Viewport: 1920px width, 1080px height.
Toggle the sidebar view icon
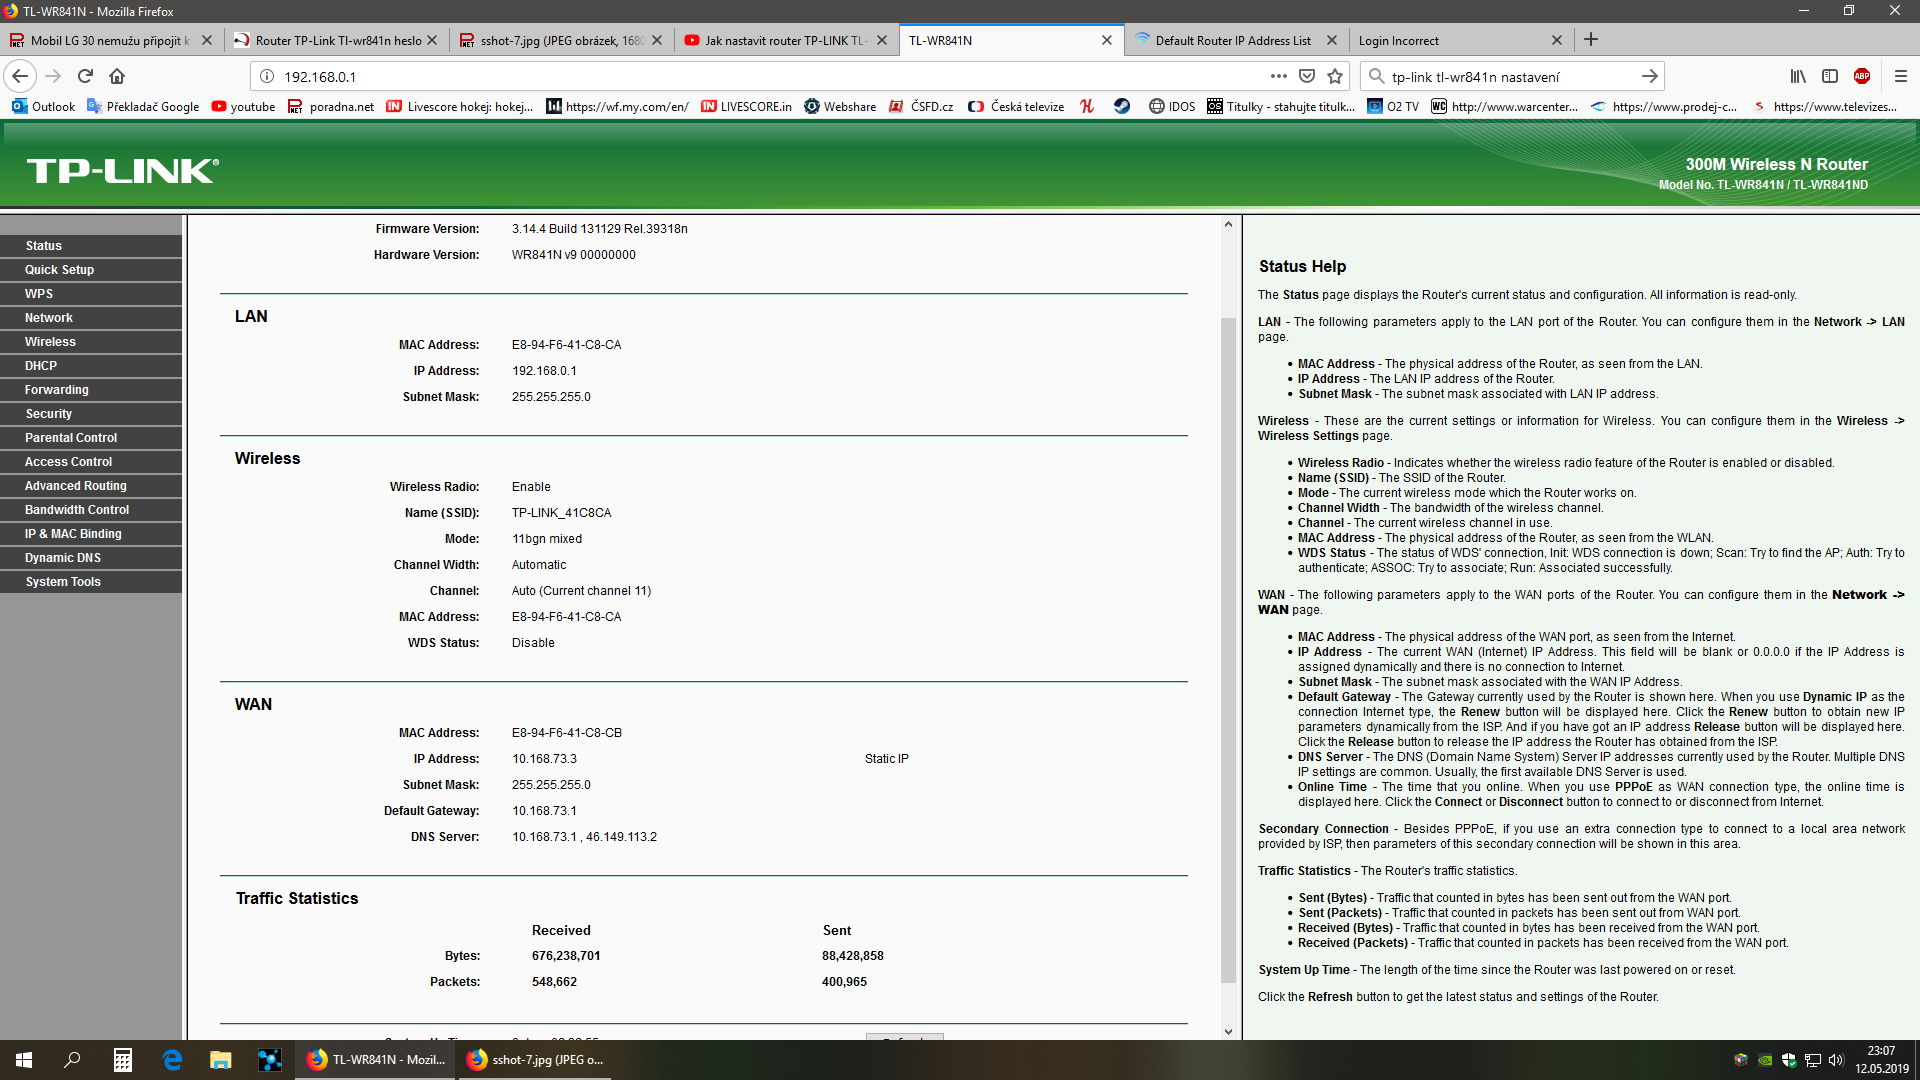tap(1830, 76)
